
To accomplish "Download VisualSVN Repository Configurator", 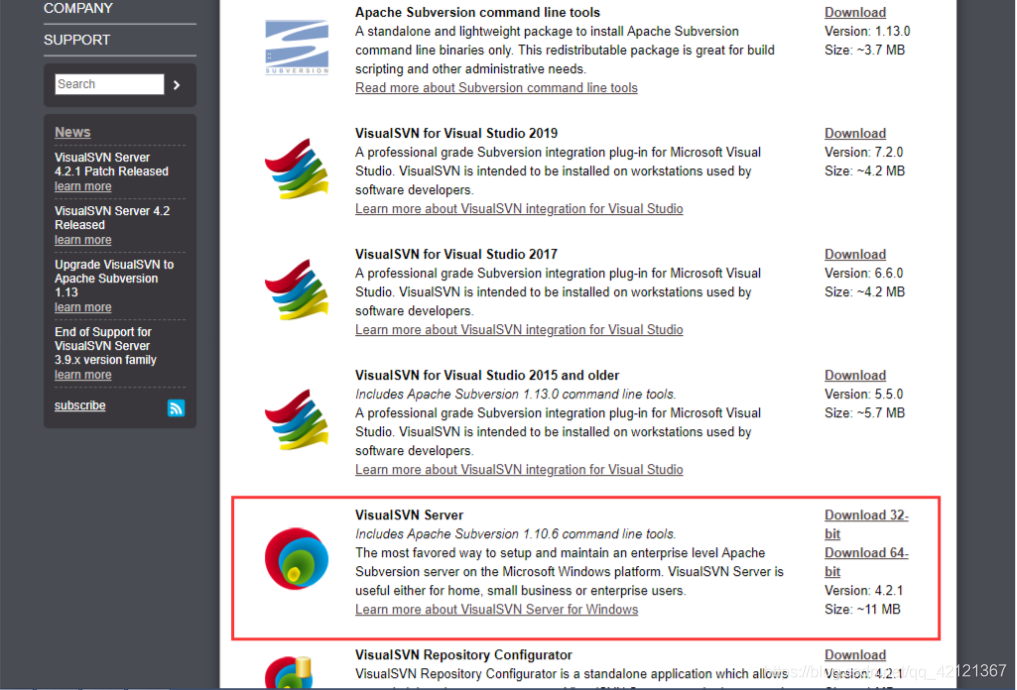I will point(855,656).
